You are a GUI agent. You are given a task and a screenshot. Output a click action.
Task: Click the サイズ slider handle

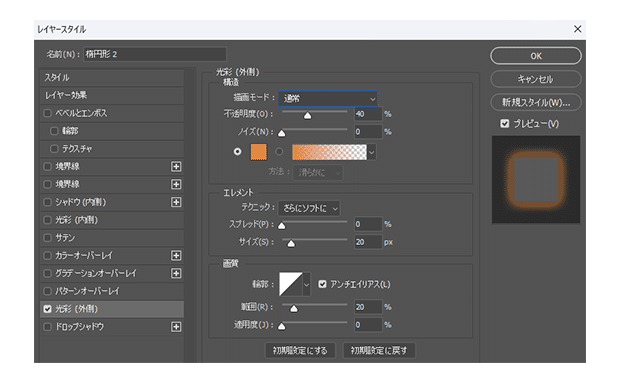(x=291, y=243)
